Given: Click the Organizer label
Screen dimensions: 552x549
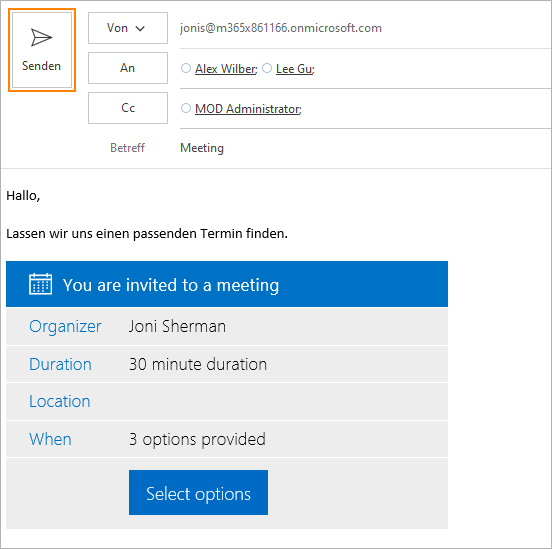Looking at the screenshot, I should click(65, 326).
